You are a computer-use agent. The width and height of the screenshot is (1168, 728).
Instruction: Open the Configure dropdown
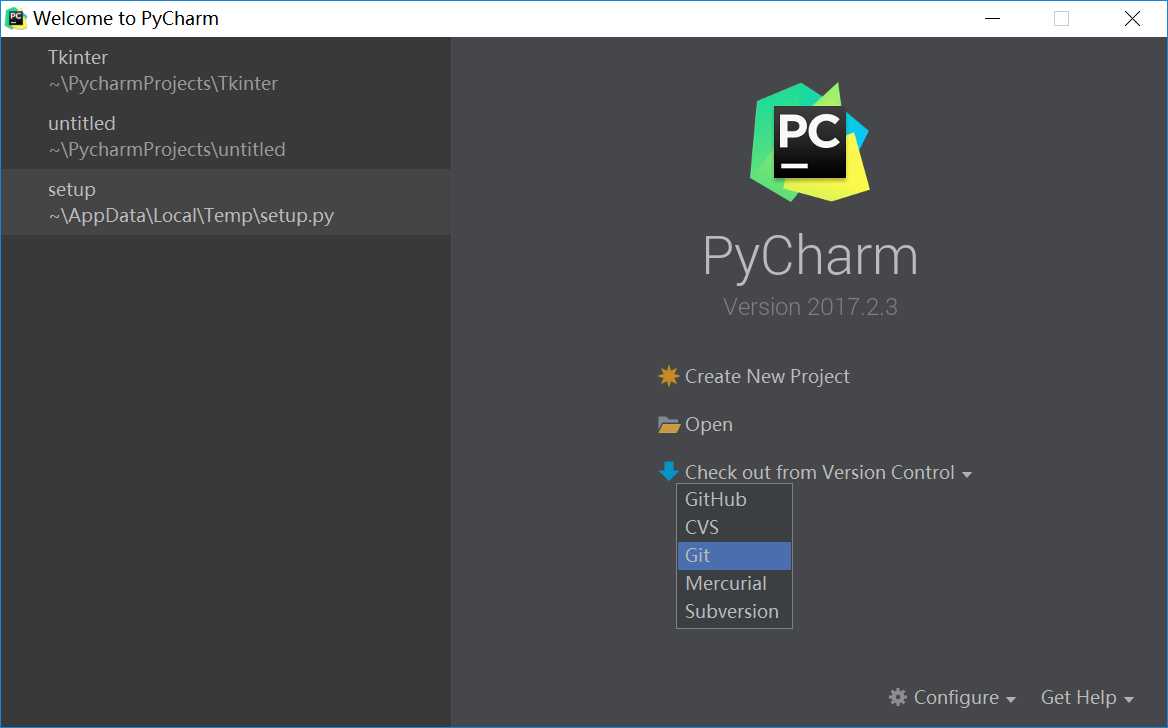[x=956, y=697]
